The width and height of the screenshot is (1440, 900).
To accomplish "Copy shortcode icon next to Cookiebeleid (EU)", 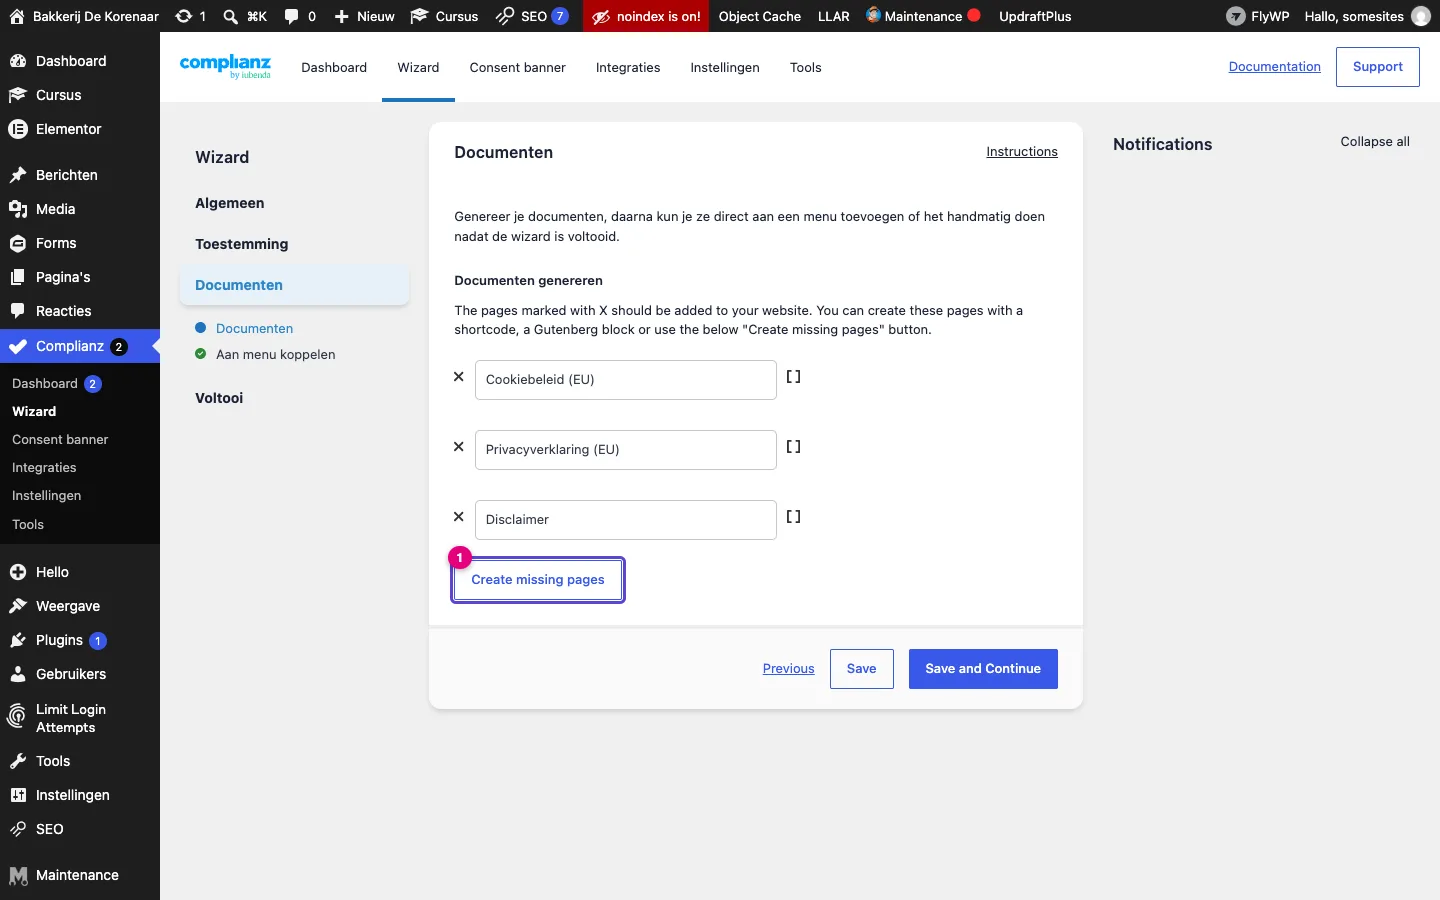I will coord(793,377).
